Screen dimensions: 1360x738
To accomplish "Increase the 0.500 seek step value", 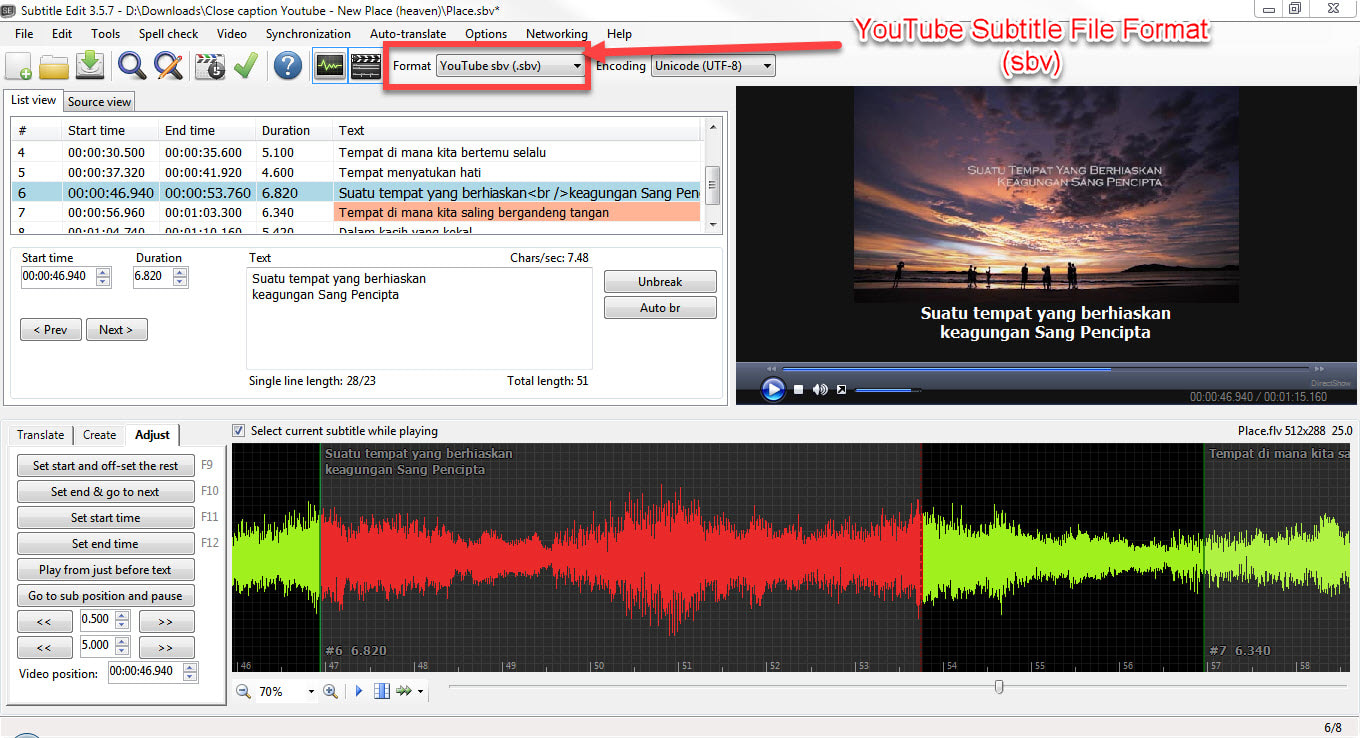I will click(123, 617).
